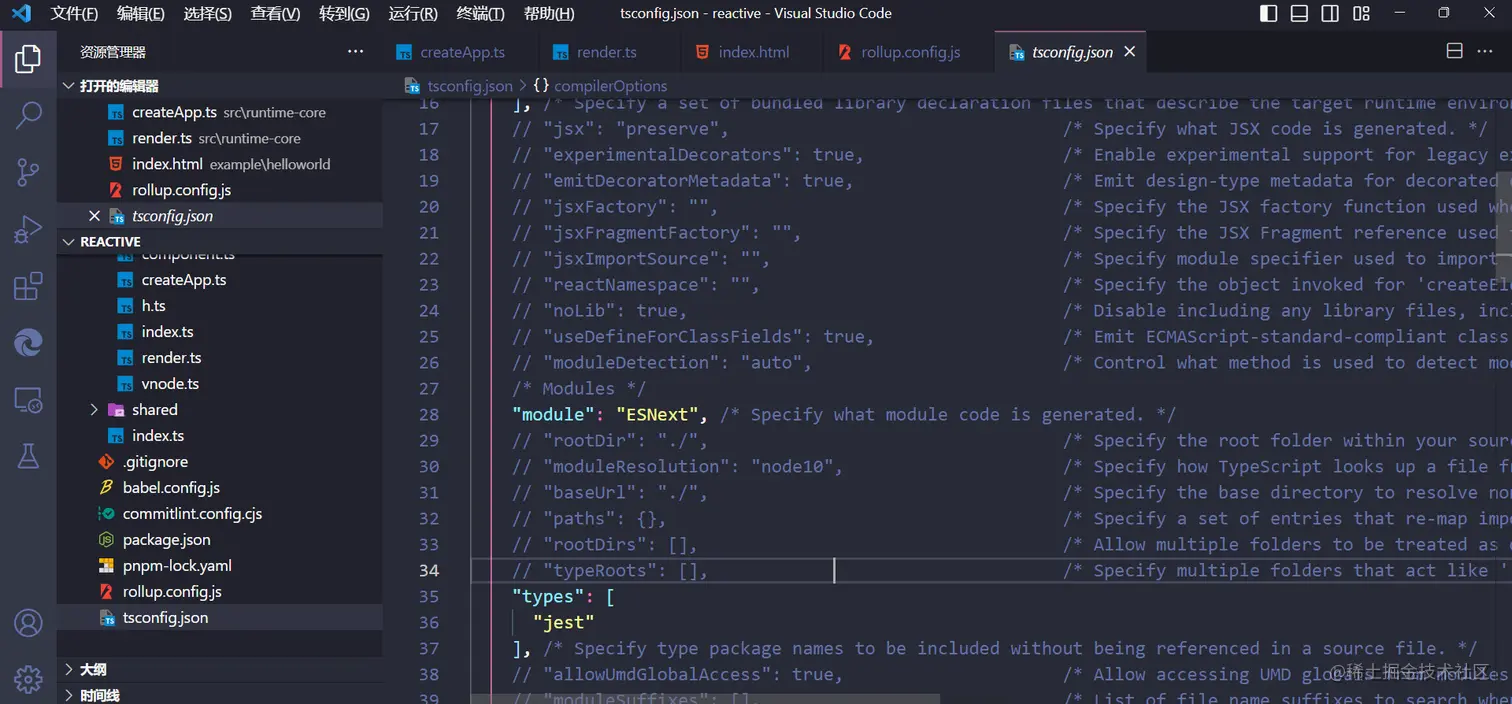1512x704 pixels.
Task: Open the 转到(G) menu
Action: [344, 13]
